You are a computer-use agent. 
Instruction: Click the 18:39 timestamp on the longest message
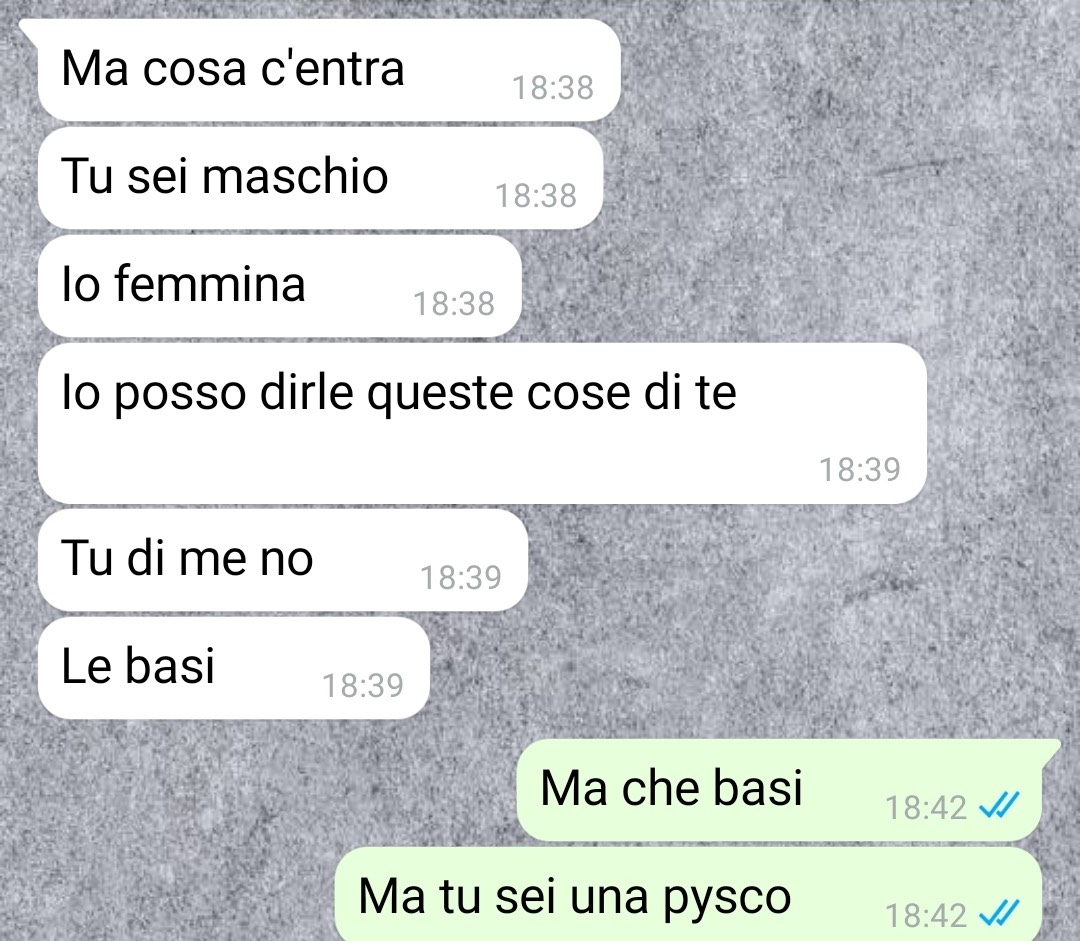click(x=860, y=470)
